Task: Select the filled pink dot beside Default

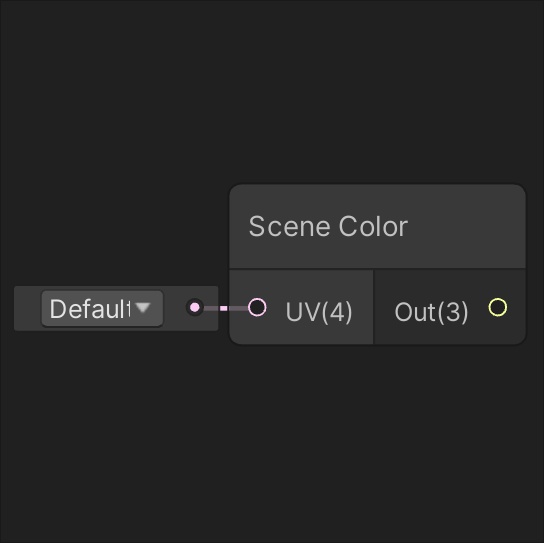Action: [195, 307]
